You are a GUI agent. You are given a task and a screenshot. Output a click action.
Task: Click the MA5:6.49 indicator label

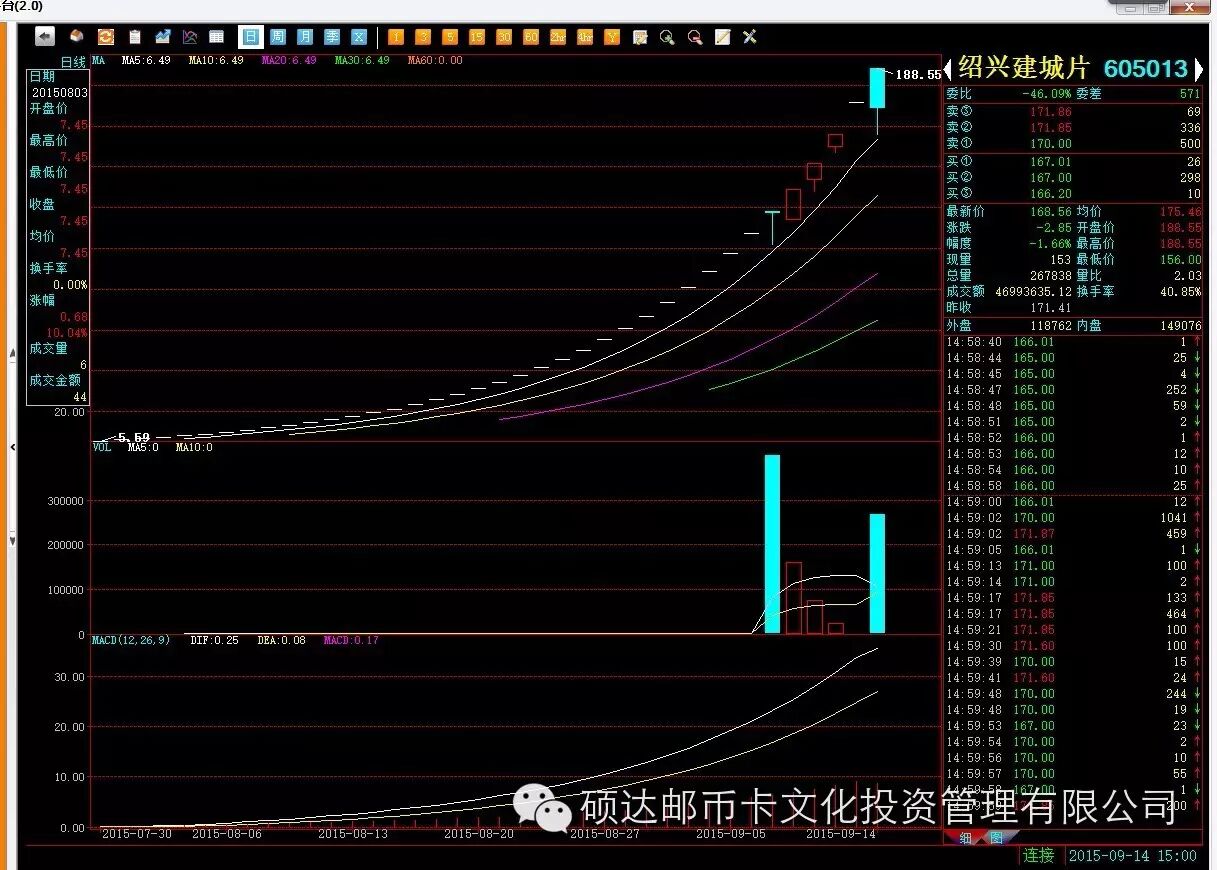(144, 61)
